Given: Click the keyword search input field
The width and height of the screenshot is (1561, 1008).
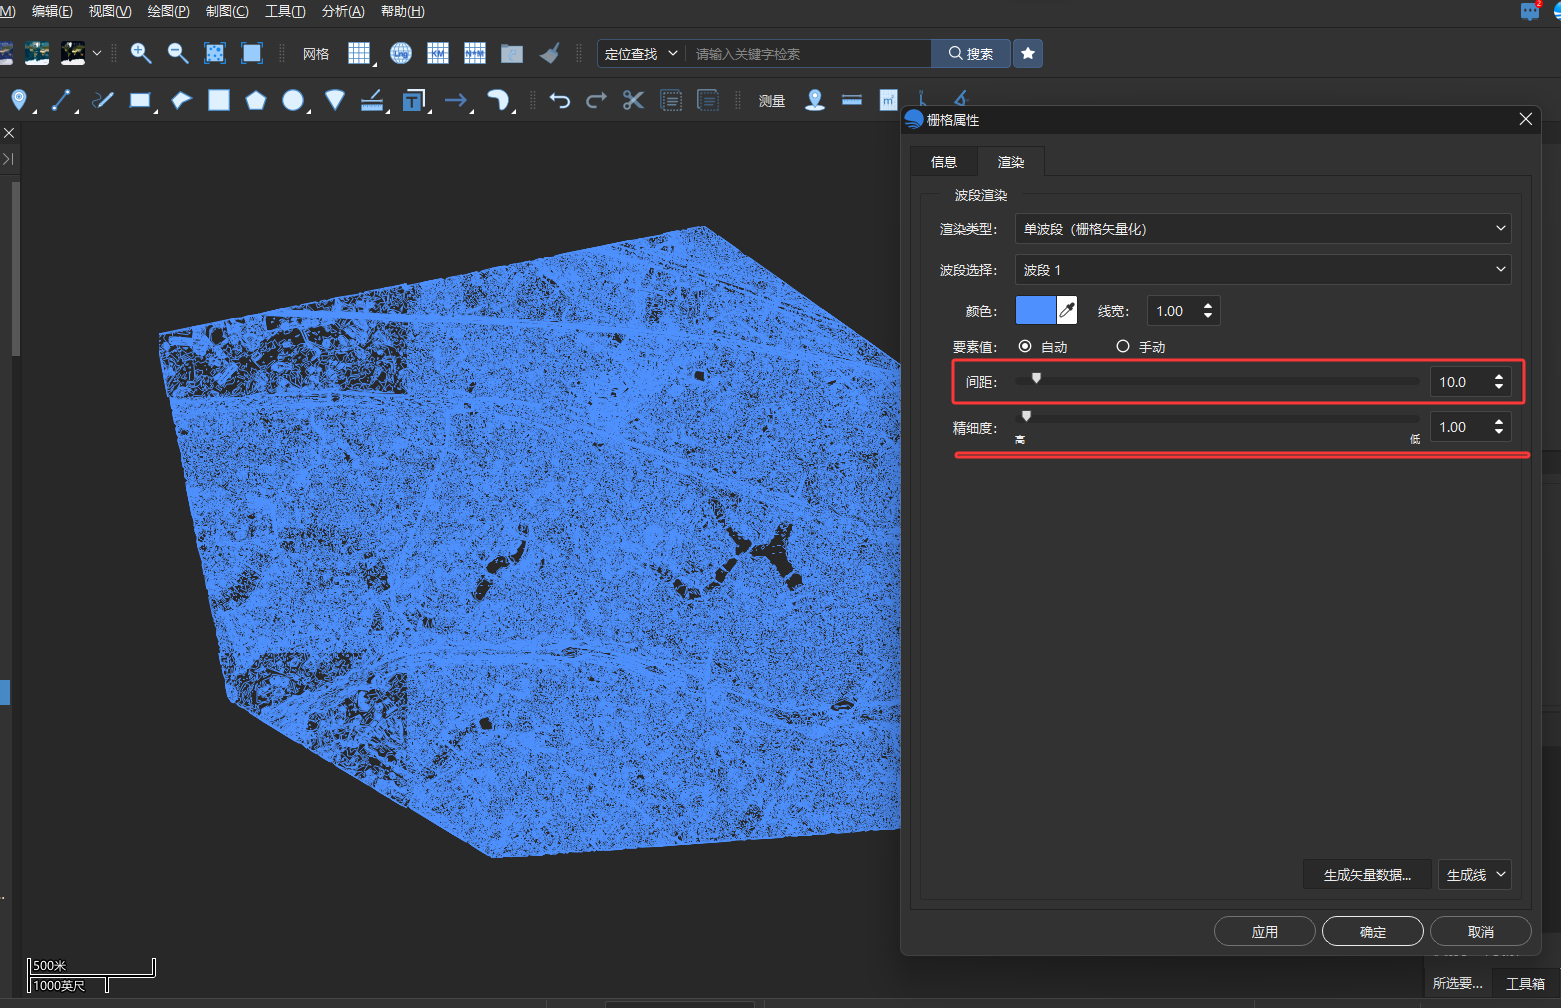Looking at the screenshot, I should pos(808,53).
